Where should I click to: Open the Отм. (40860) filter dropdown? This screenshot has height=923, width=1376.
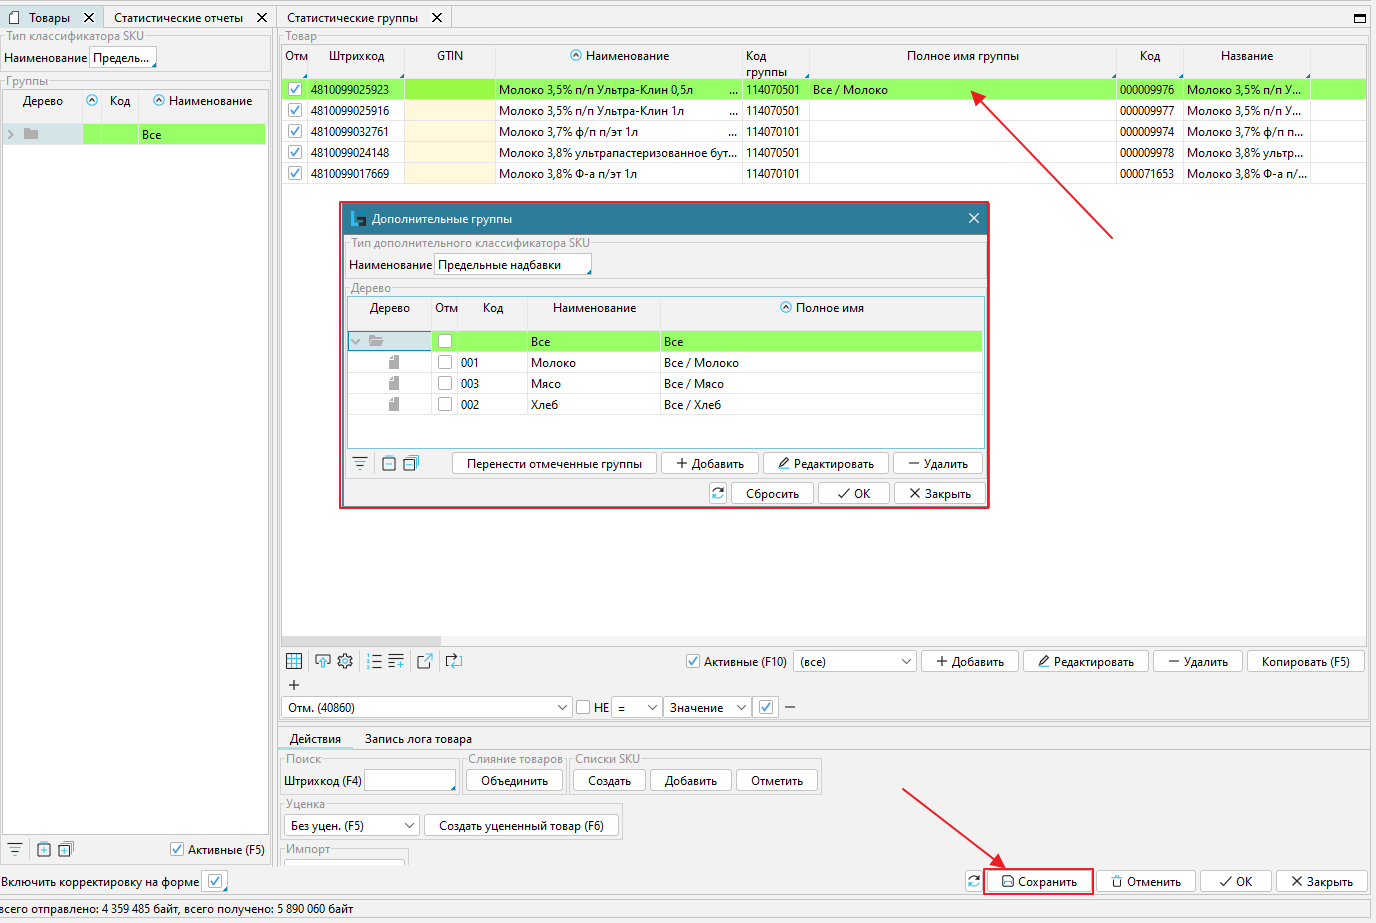427,707
